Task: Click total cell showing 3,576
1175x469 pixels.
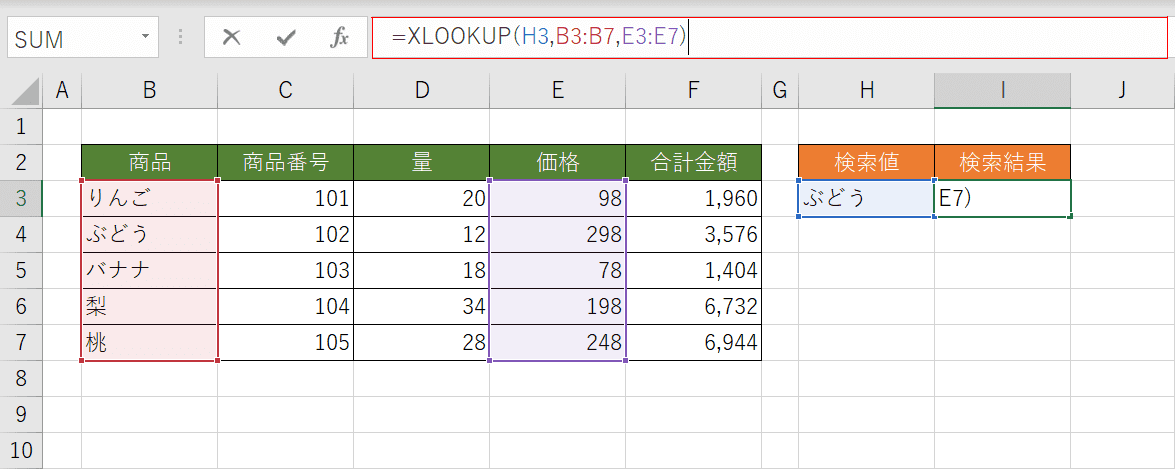Action: (693, 234)
